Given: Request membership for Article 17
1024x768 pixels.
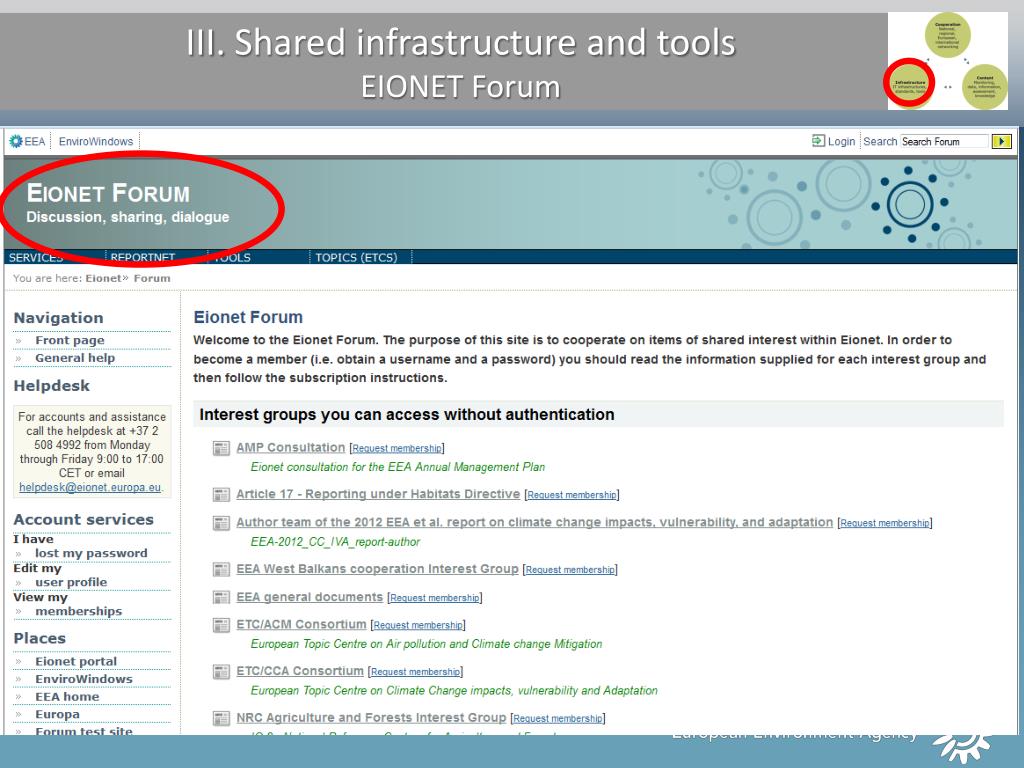Looking at the screenshot, I should coord(571,495).
